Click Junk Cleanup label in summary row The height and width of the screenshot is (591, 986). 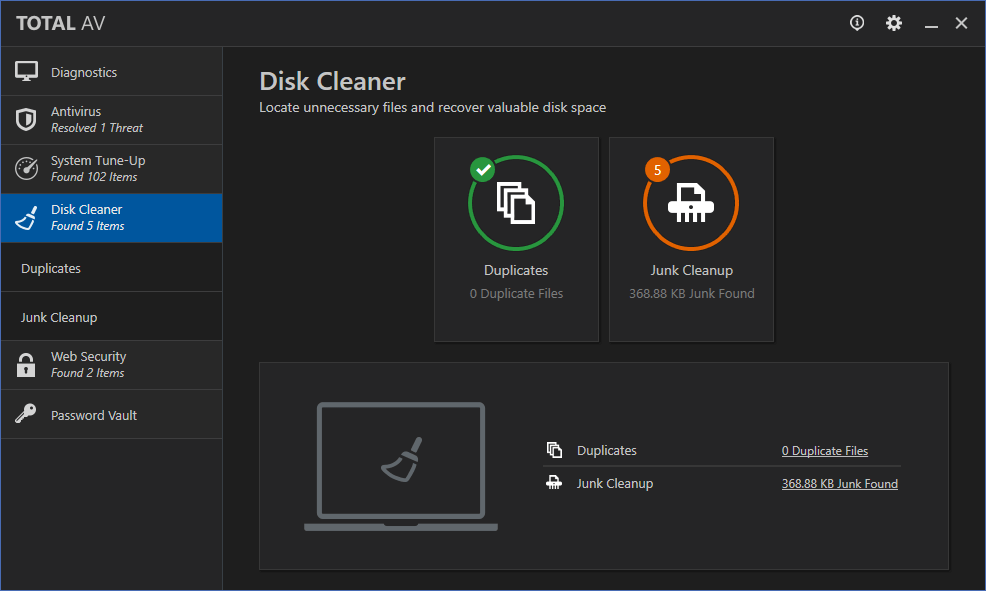pyautogui.click(x=615, y=483)
